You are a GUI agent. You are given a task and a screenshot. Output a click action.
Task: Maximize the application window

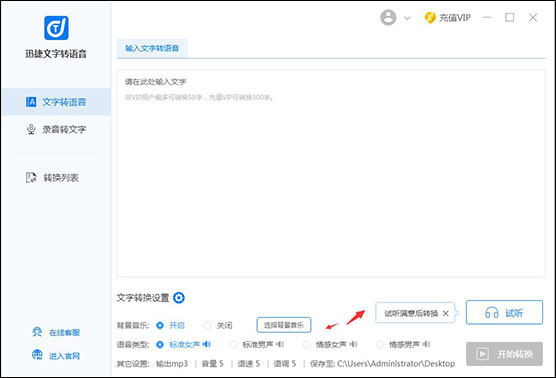point(510,17)
